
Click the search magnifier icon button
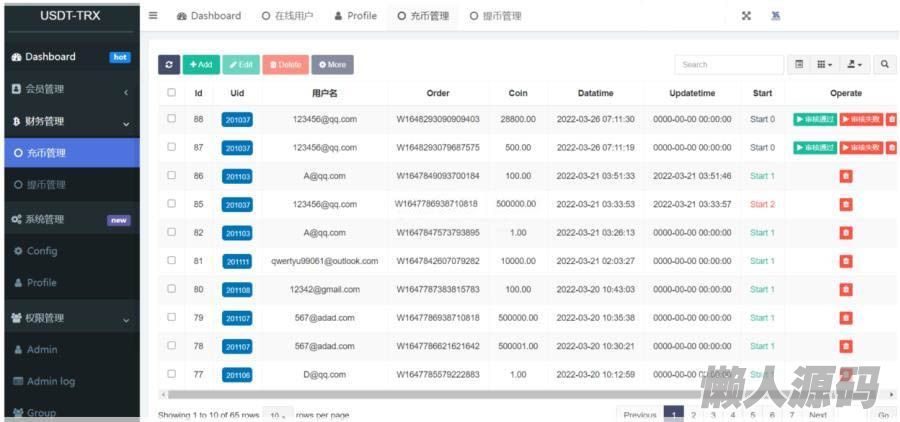(884, 65)
